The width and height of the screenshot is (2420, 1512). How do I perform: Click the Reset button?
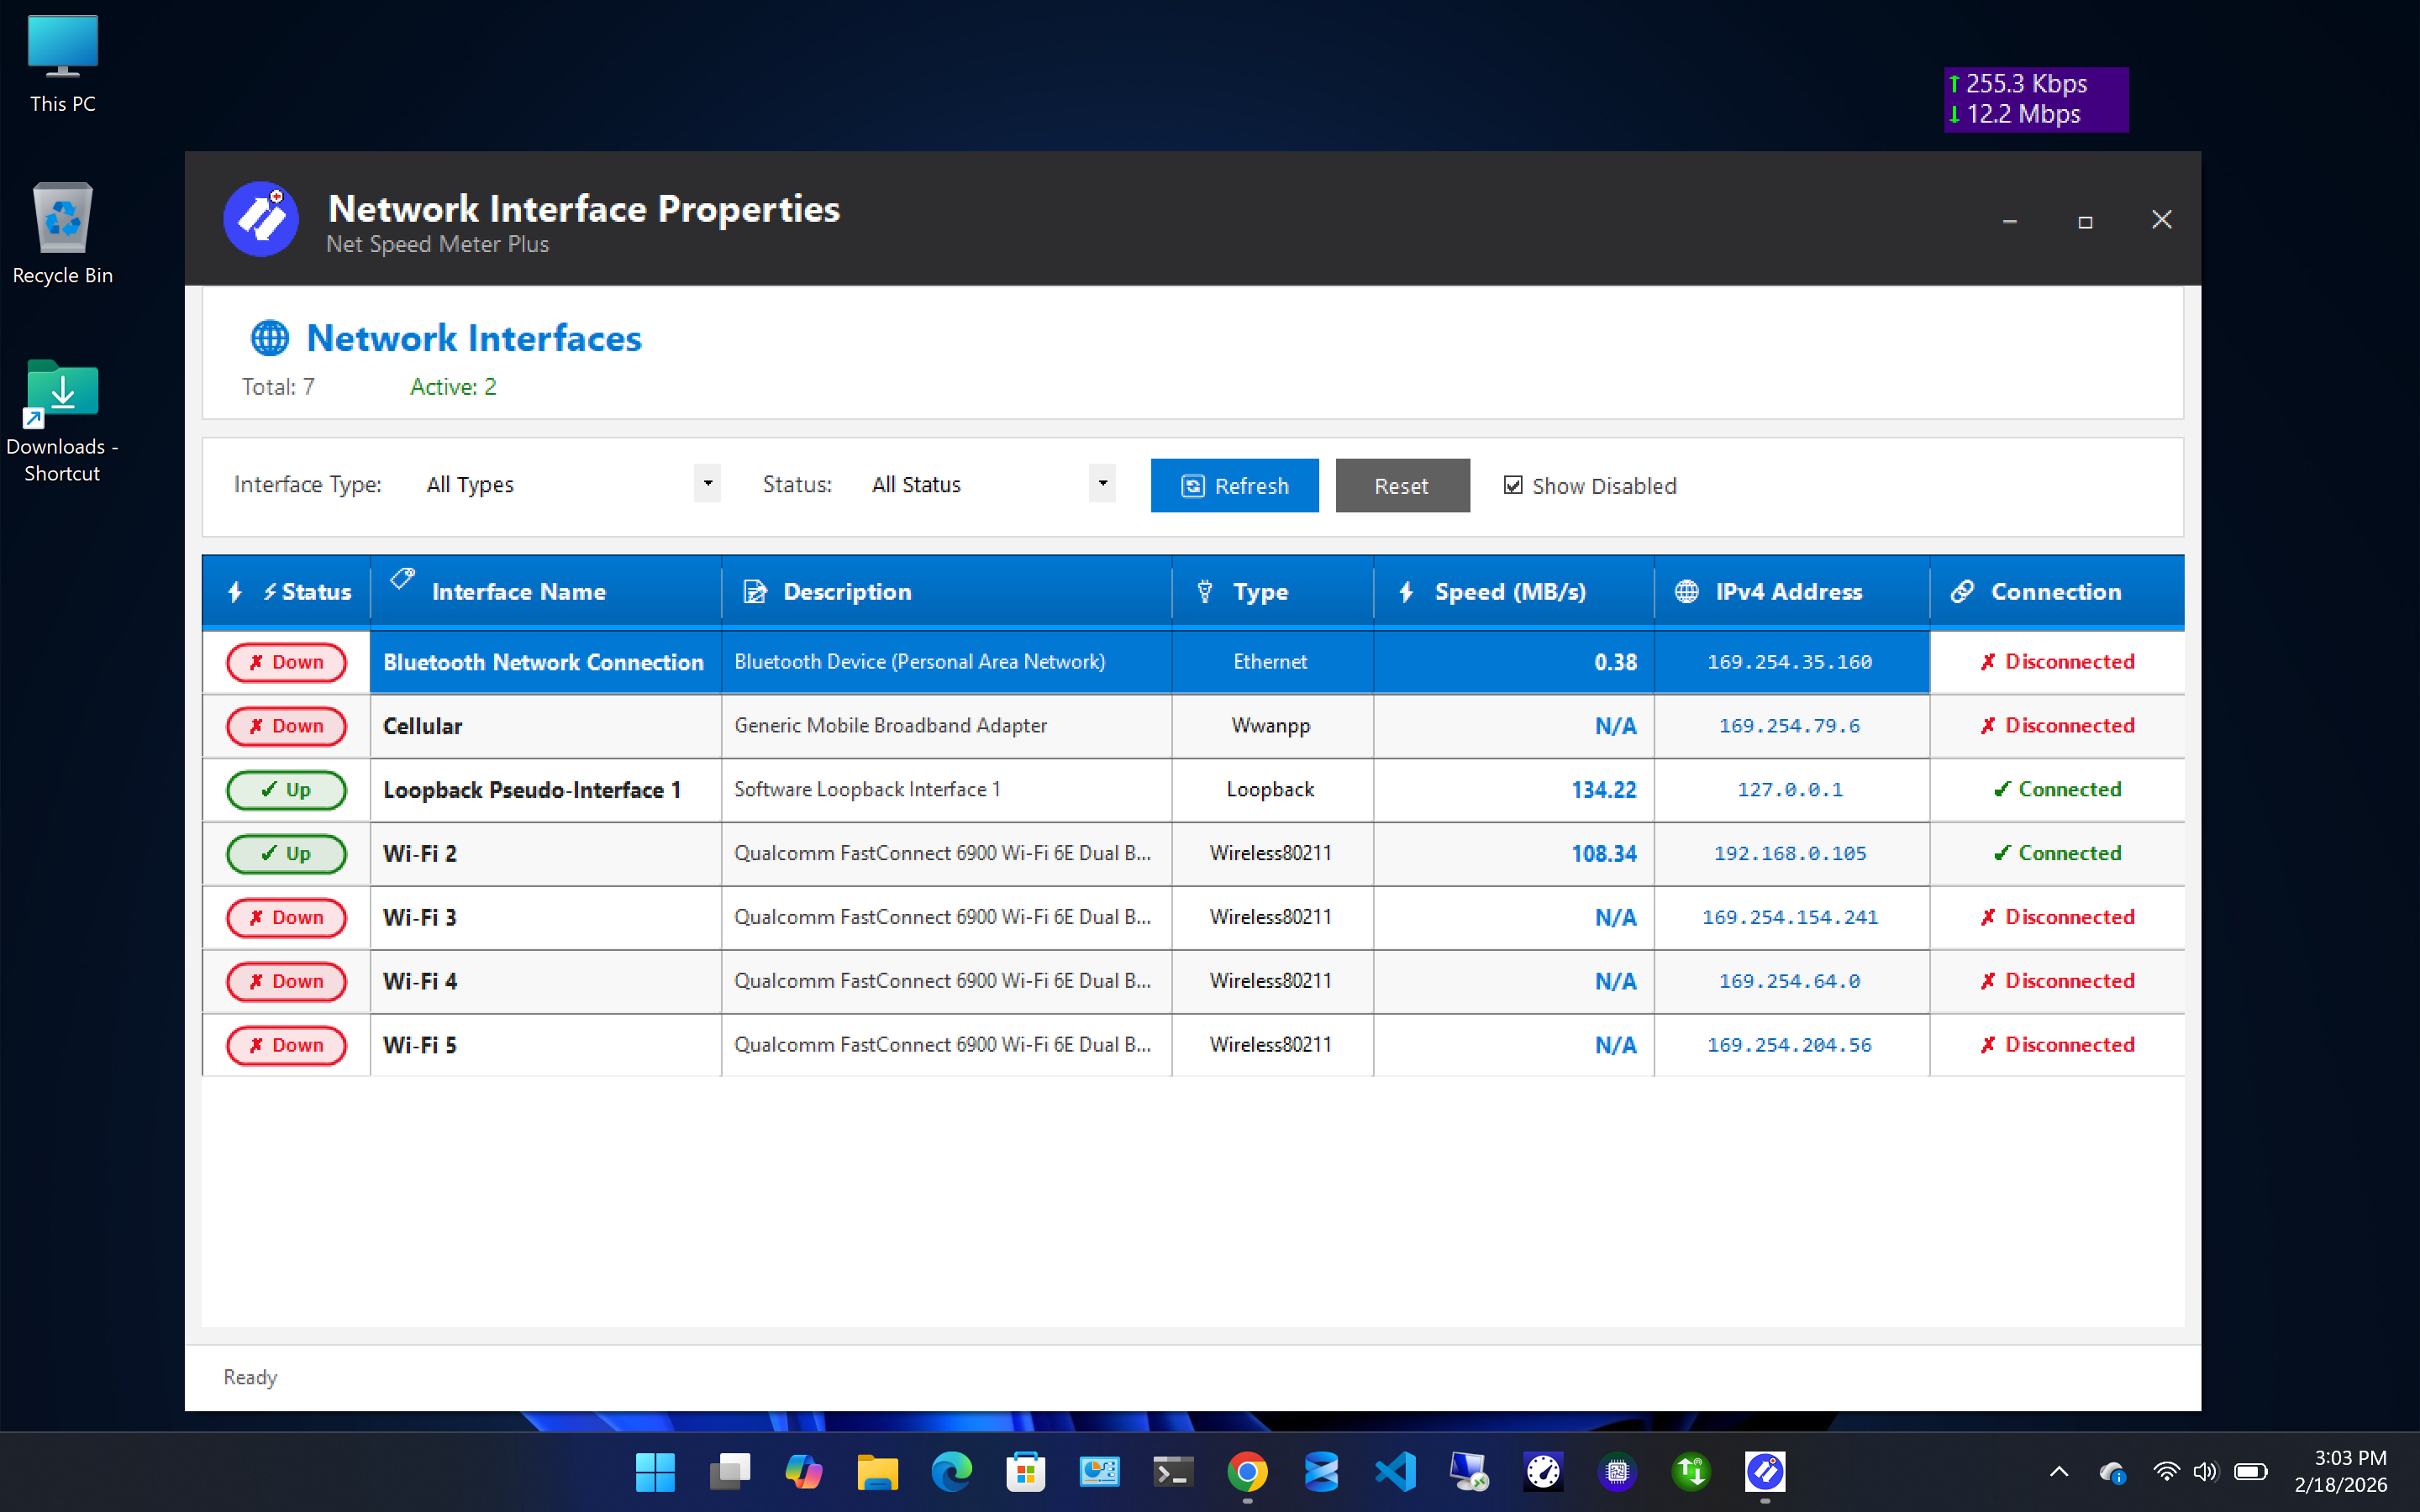(1402, 486)
